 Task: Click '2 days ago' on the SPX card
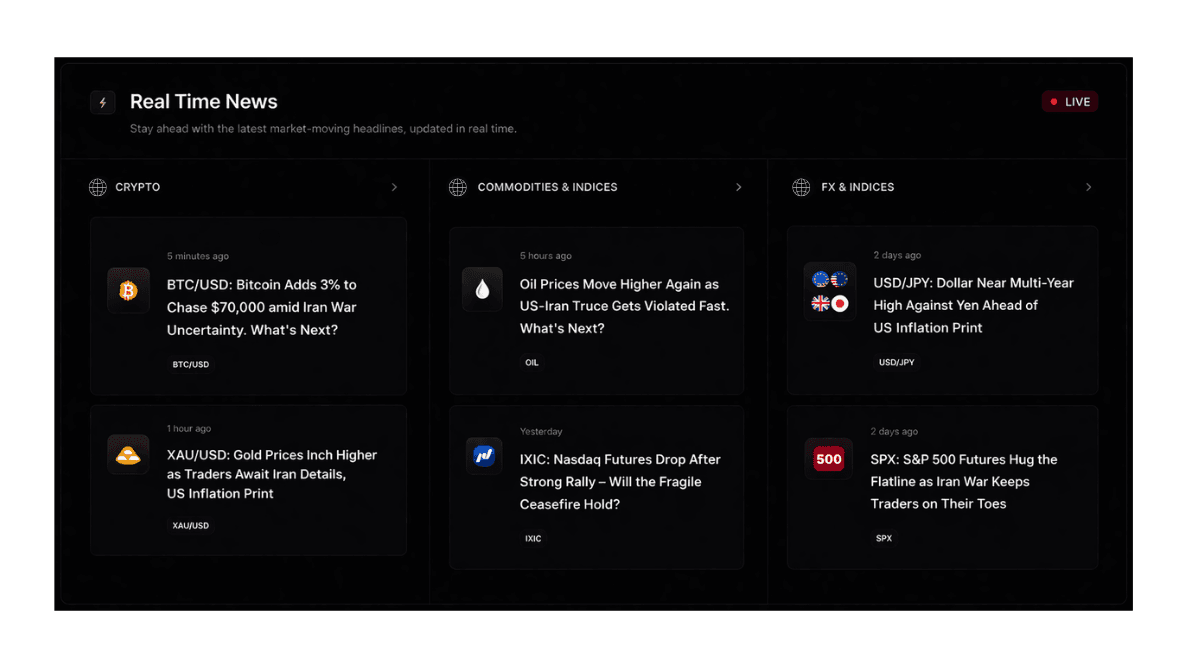pyautogui.click(x=894, y=432)
